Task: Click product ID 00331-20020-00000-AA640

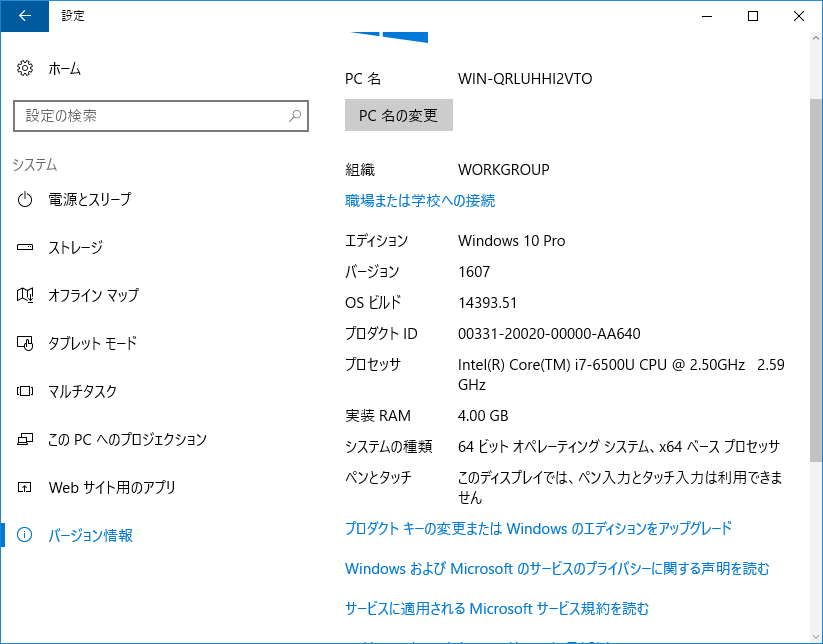Action: tap(549, 333)
